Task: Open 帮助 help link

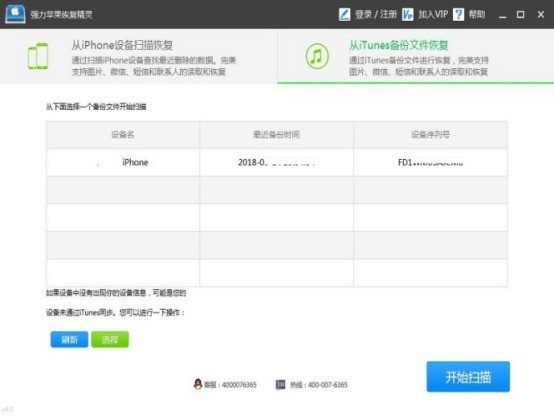Action: (477, 14)
